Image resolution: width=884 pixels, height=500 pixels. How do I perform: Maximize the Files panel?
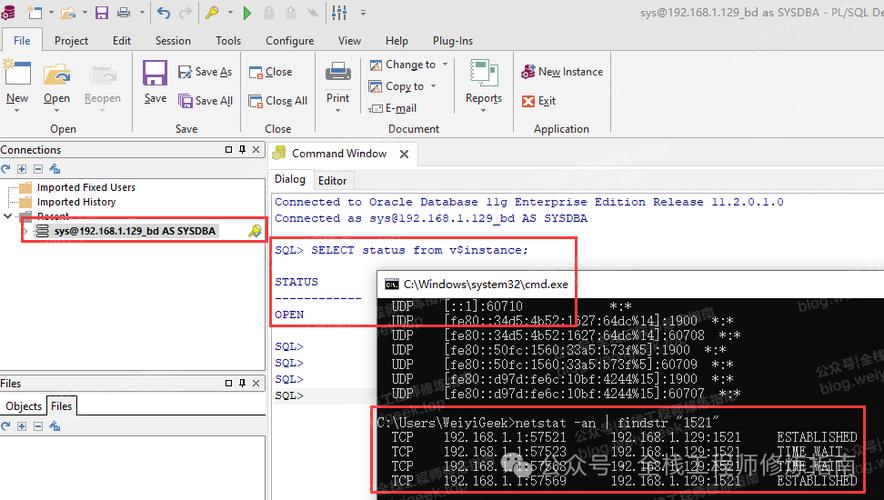[x=228, y=383]
